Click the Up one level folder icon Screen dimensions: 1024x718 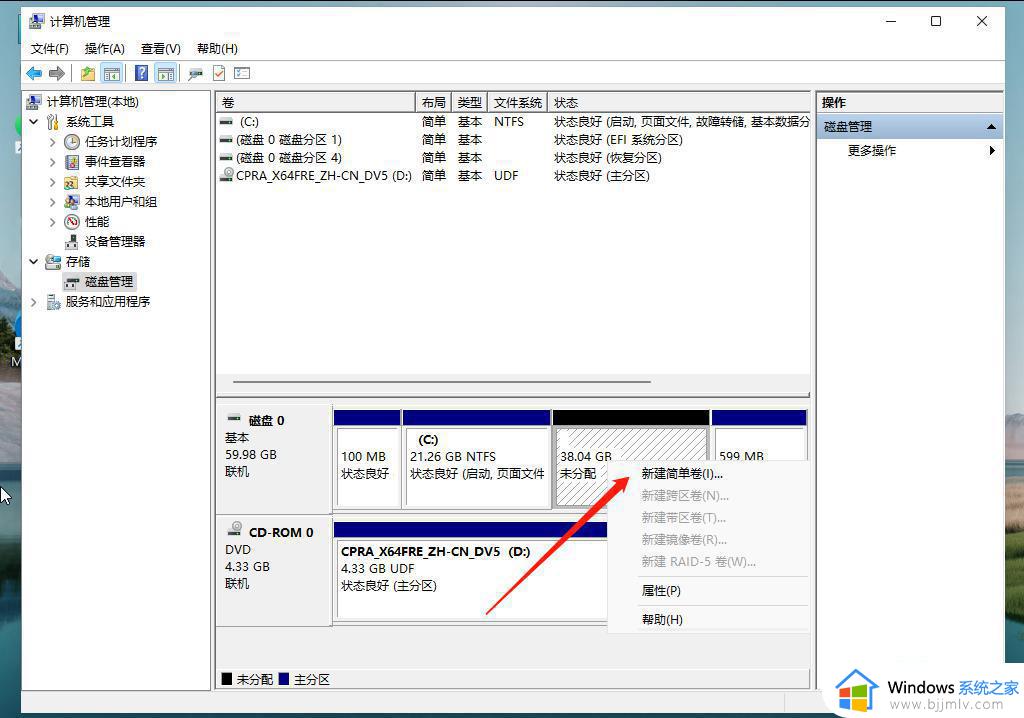(88, 74)
